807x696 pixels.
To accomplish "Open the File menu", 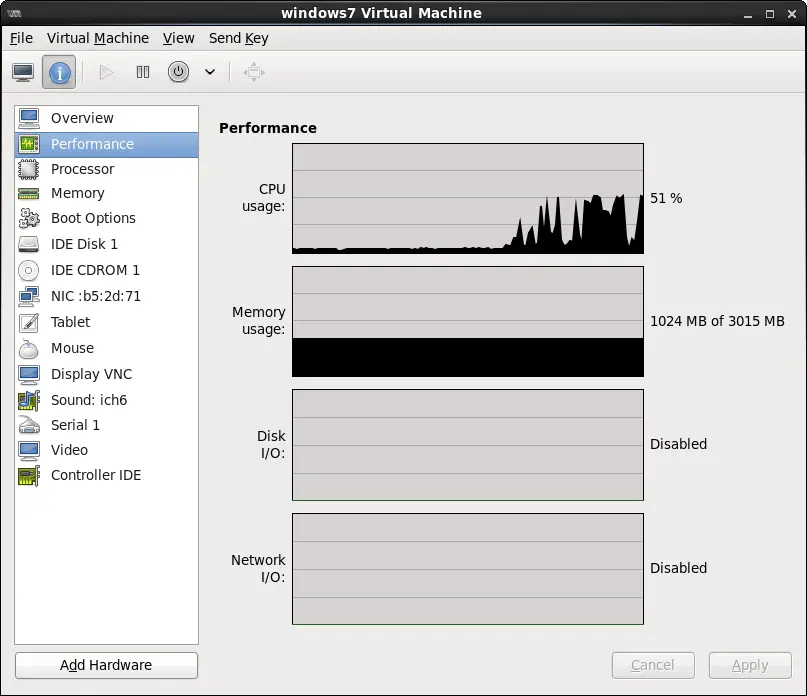I will pos(21,38).
